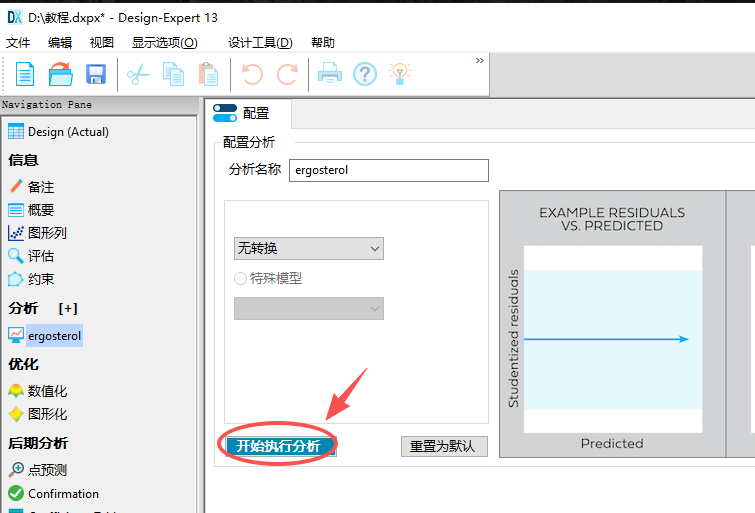Screen dimensions: 755x513
Task: Open the disabled dropdown below 特殊模型
Action: (x=308, y=309)
